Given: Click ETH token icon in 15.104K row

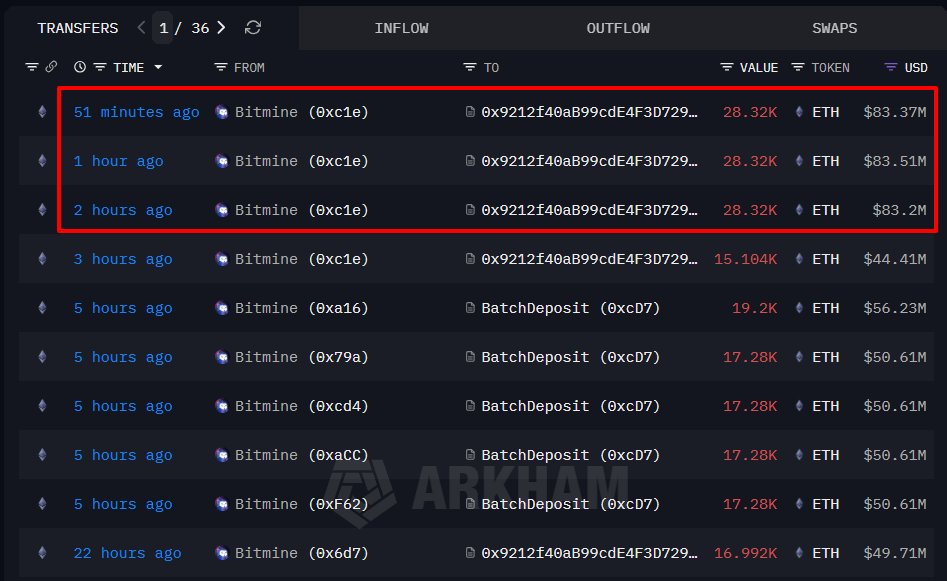Looking at the screenshot, I should [x=799, y=258].
